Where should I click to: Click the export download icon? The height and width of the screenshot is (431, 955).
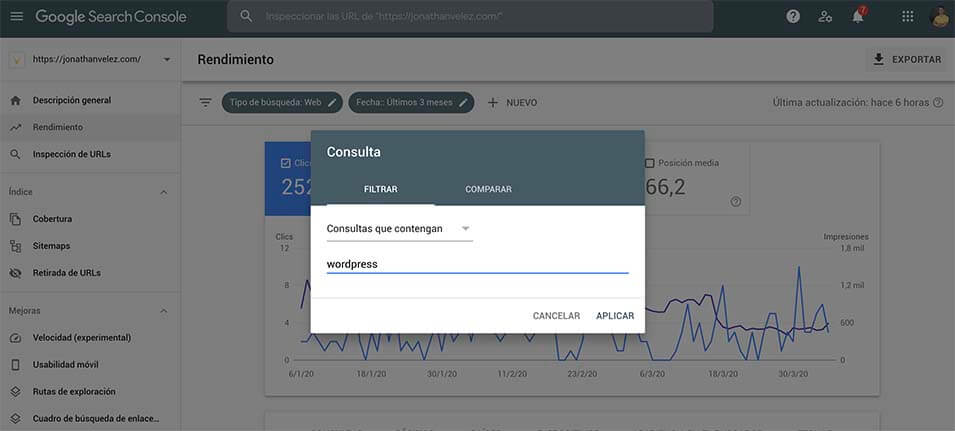[x=878, y=59]
